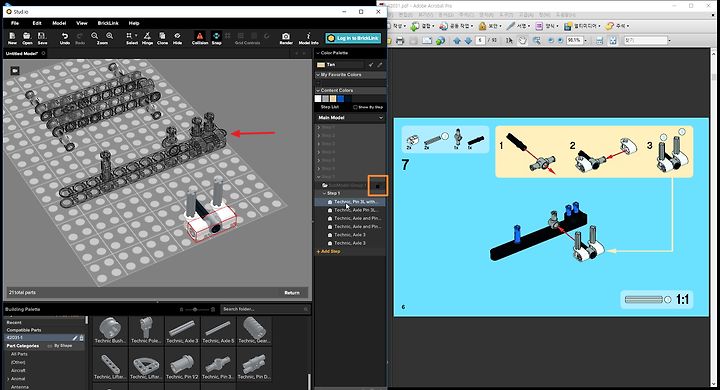Click the checkmark icon beside Tan color
Viewport: 720px width, 390px height.
coord(371,65)
